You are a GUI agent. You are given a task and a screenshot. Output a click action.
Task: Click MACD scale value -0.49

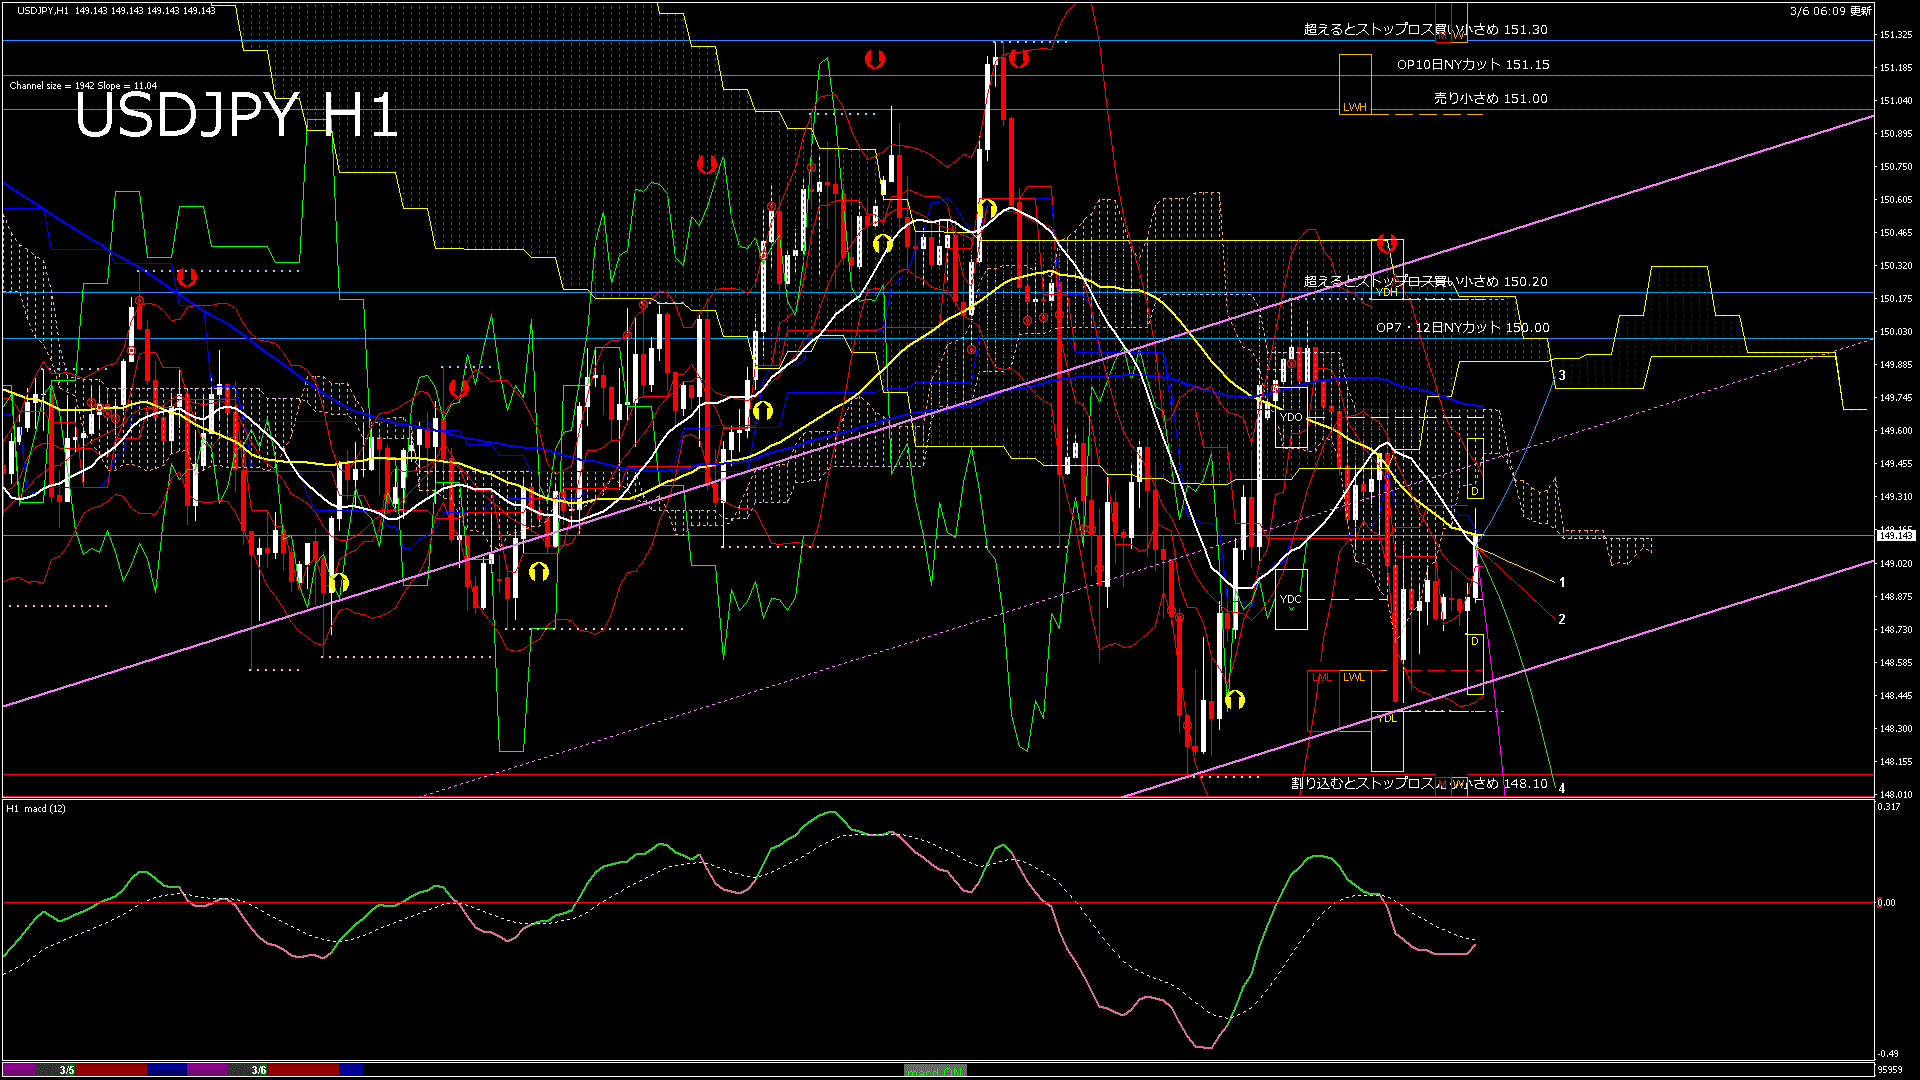[1889, 1054]
